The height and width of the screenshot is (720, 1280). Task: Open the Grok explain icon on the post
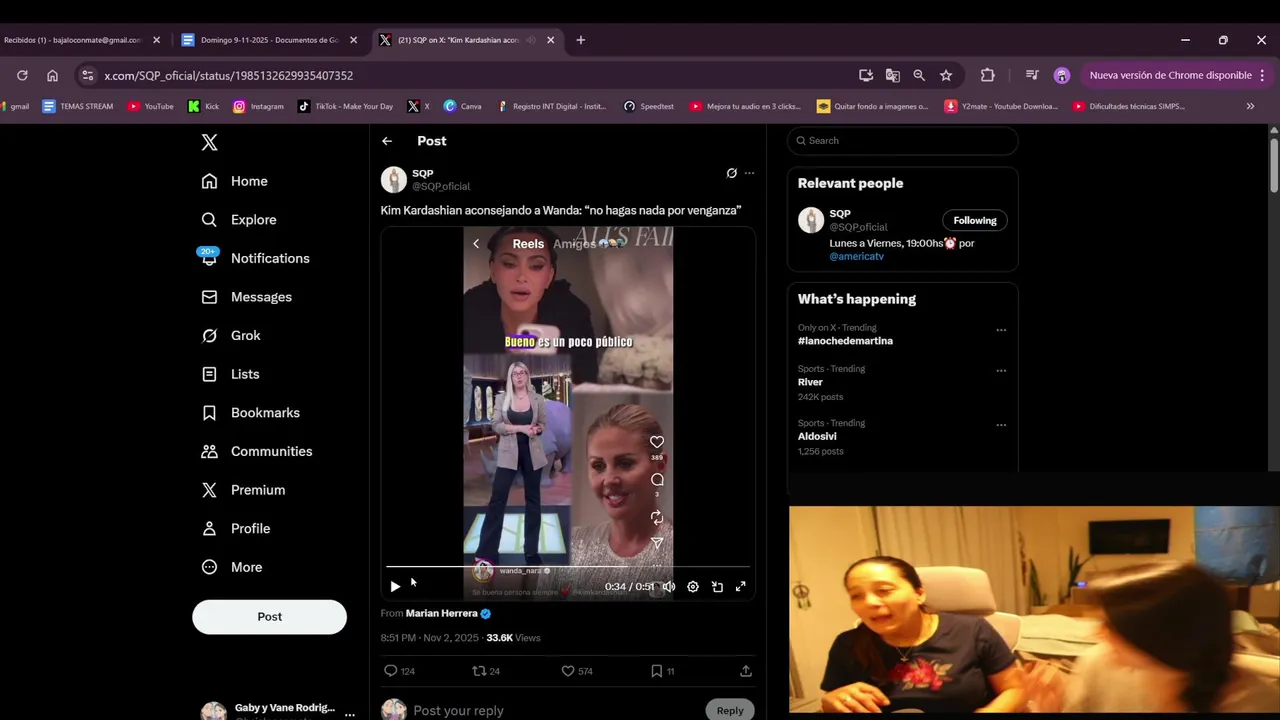pos(731,173)
